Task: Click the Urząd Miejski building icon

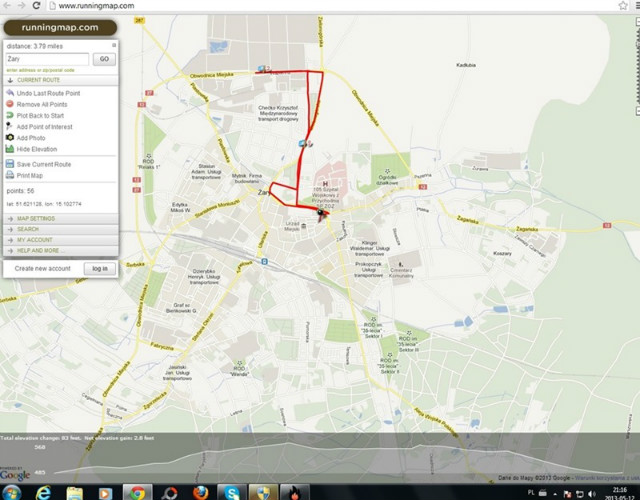Action: (x=304, y=226)
